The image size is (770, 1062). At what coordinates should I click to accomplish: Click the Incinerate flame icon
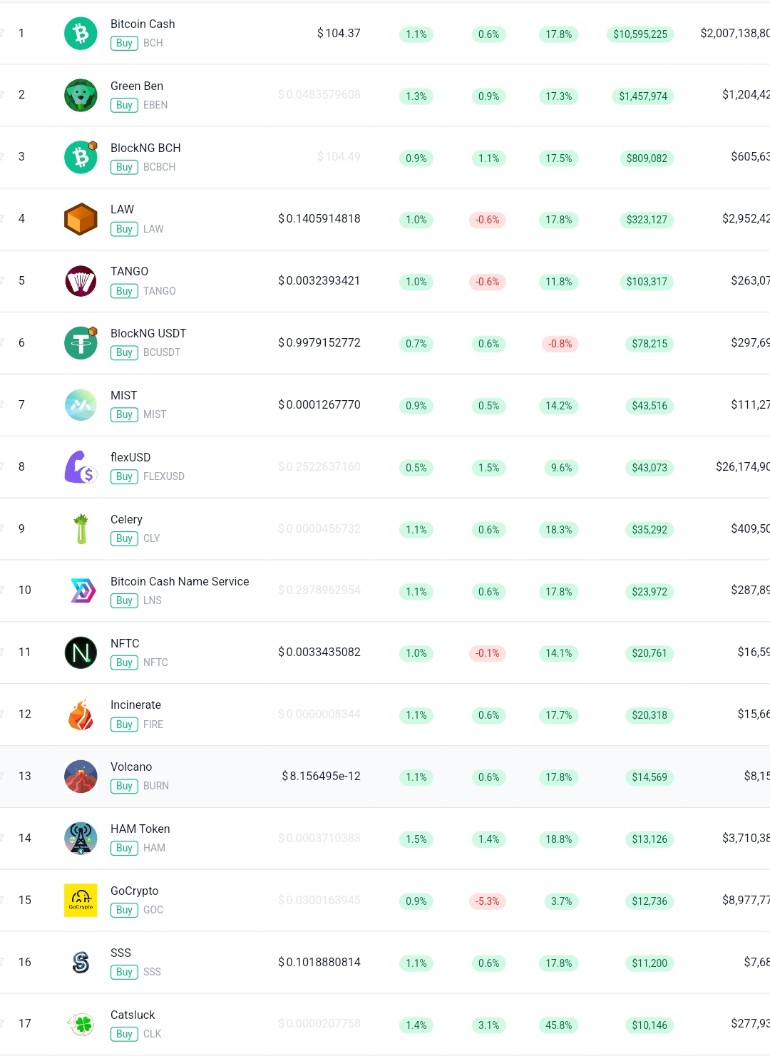(81, 715)
